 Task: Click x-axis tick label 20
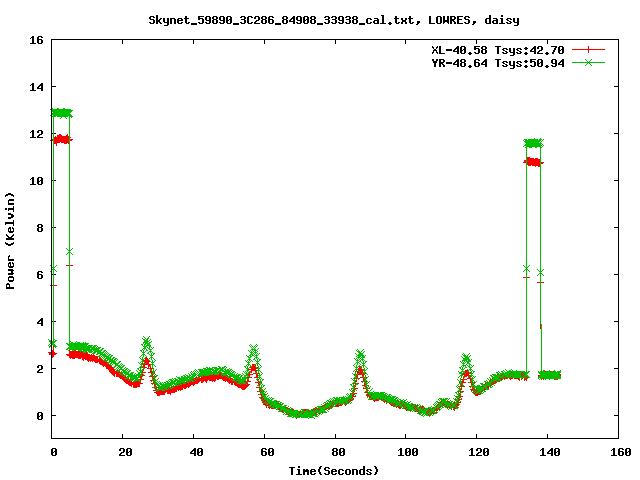point(125,452)
